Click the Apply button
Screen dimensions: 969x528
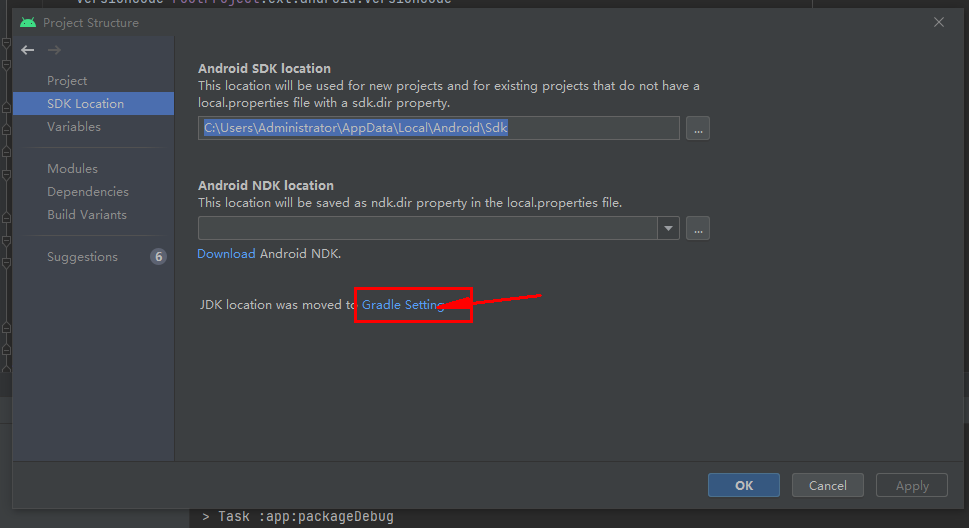(912, 485)
